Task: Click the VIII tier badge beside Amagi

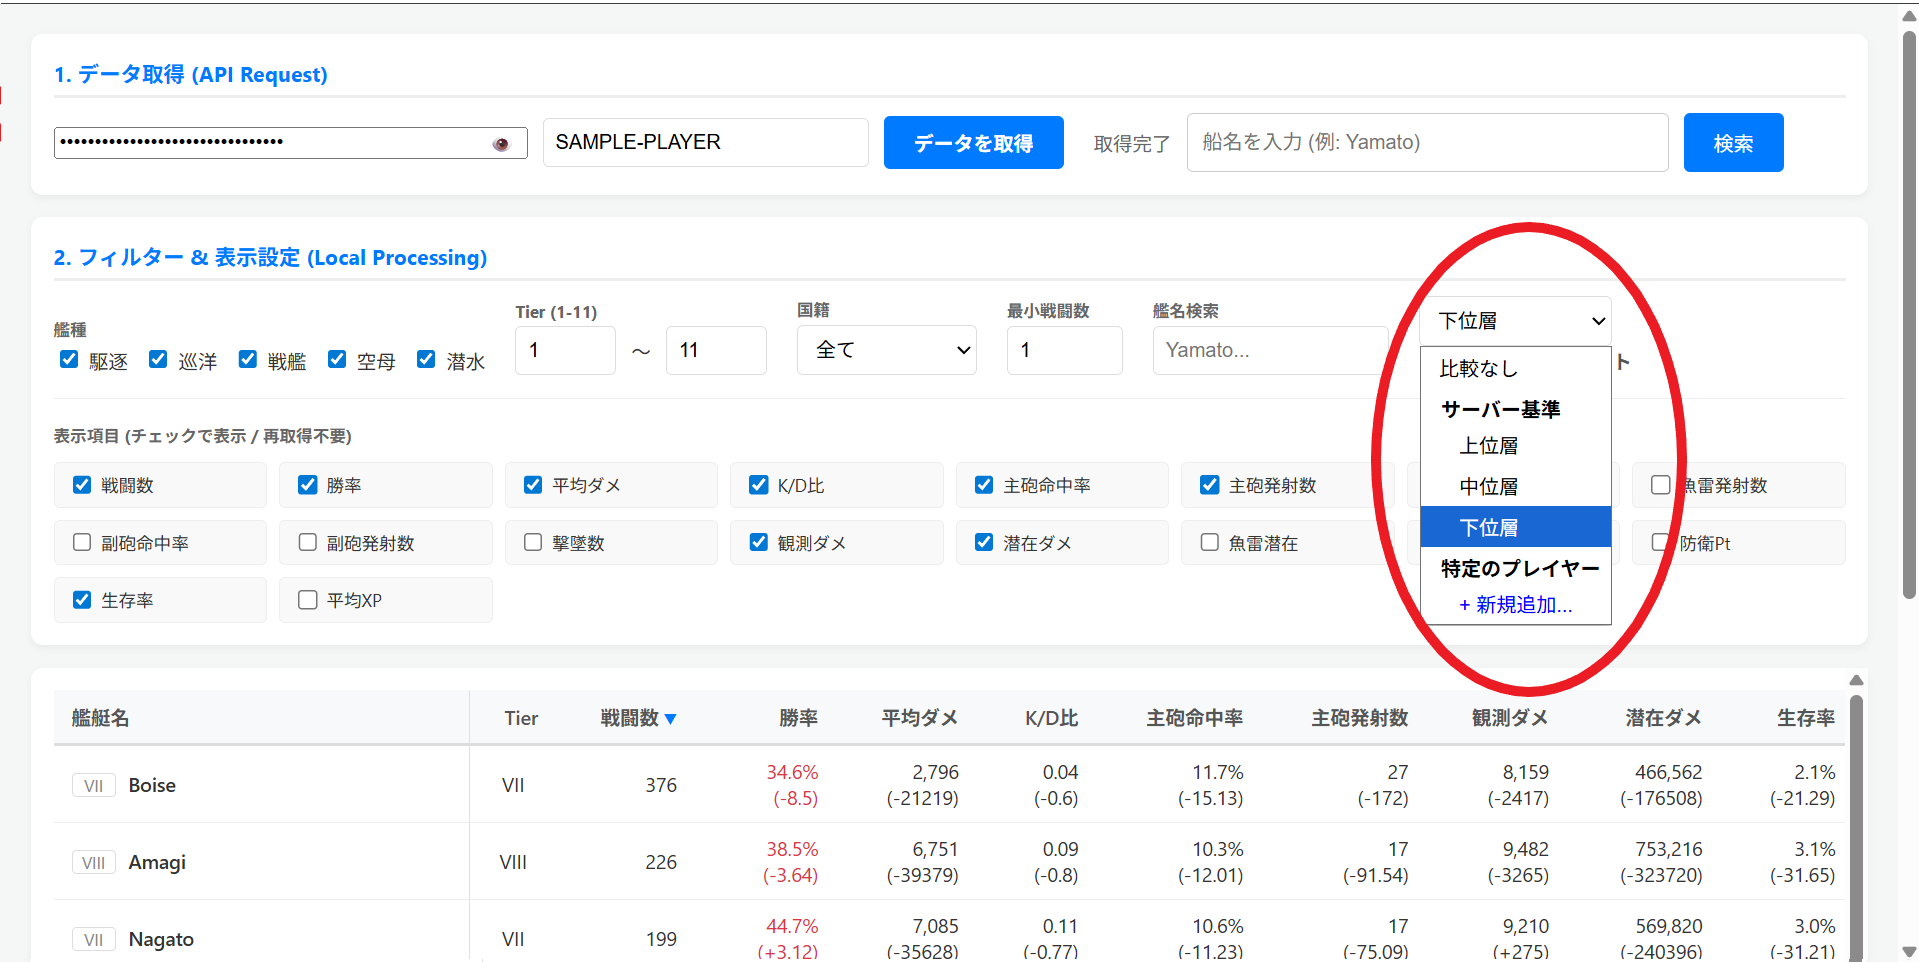Action: (94, 863)
